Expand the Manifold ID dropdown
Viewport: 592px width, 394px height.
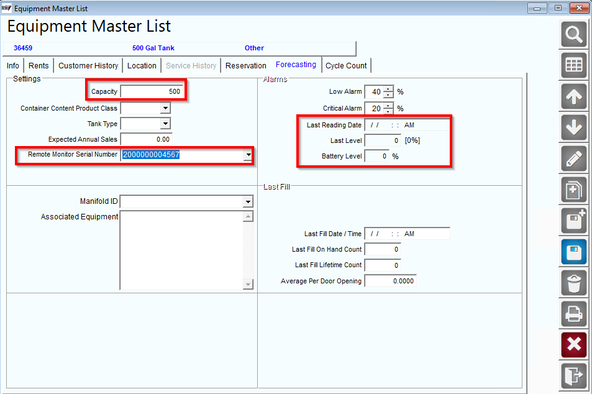point(248,202)
